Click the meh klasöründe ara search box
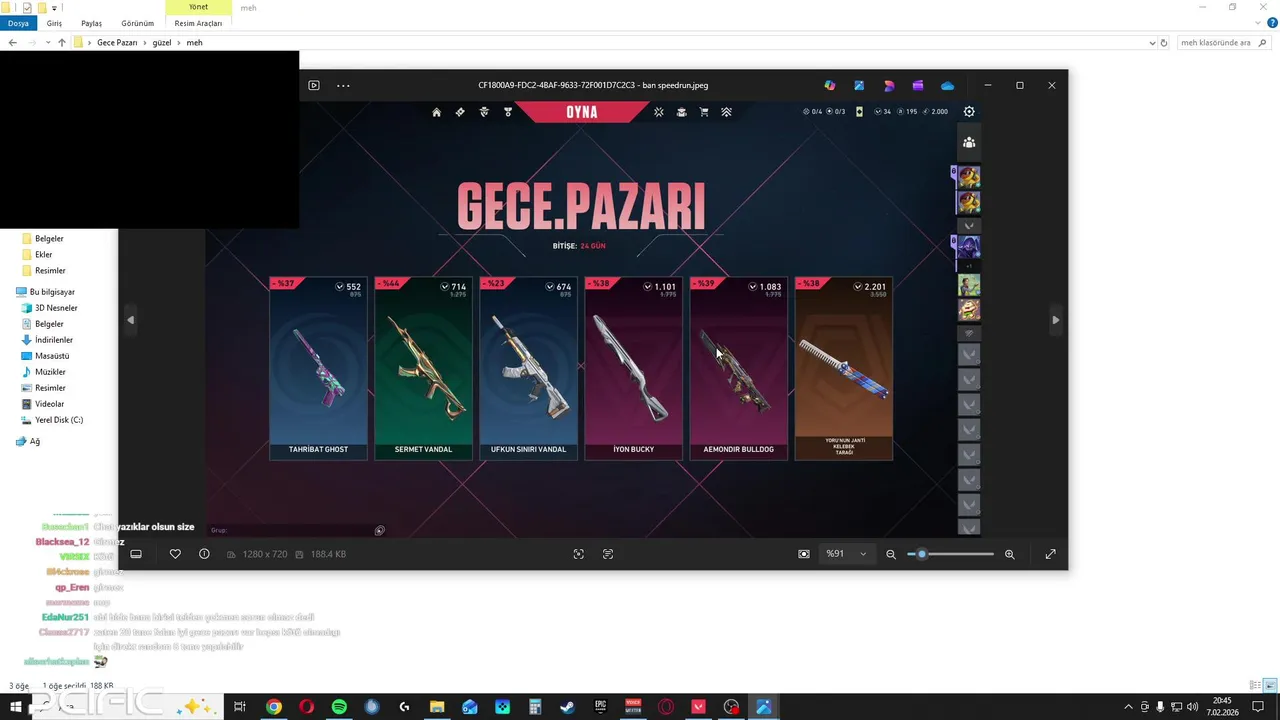This screenshot has height=720, width=1280. [1225, 43]
